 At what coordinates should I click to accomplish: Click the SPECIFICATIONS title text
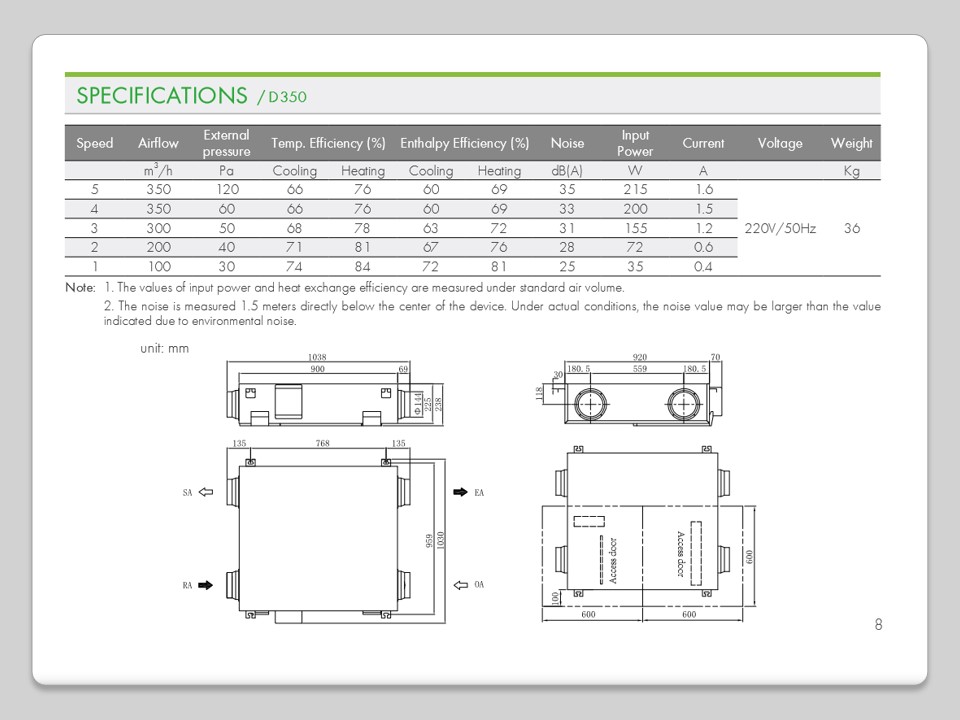coord(162,96)
